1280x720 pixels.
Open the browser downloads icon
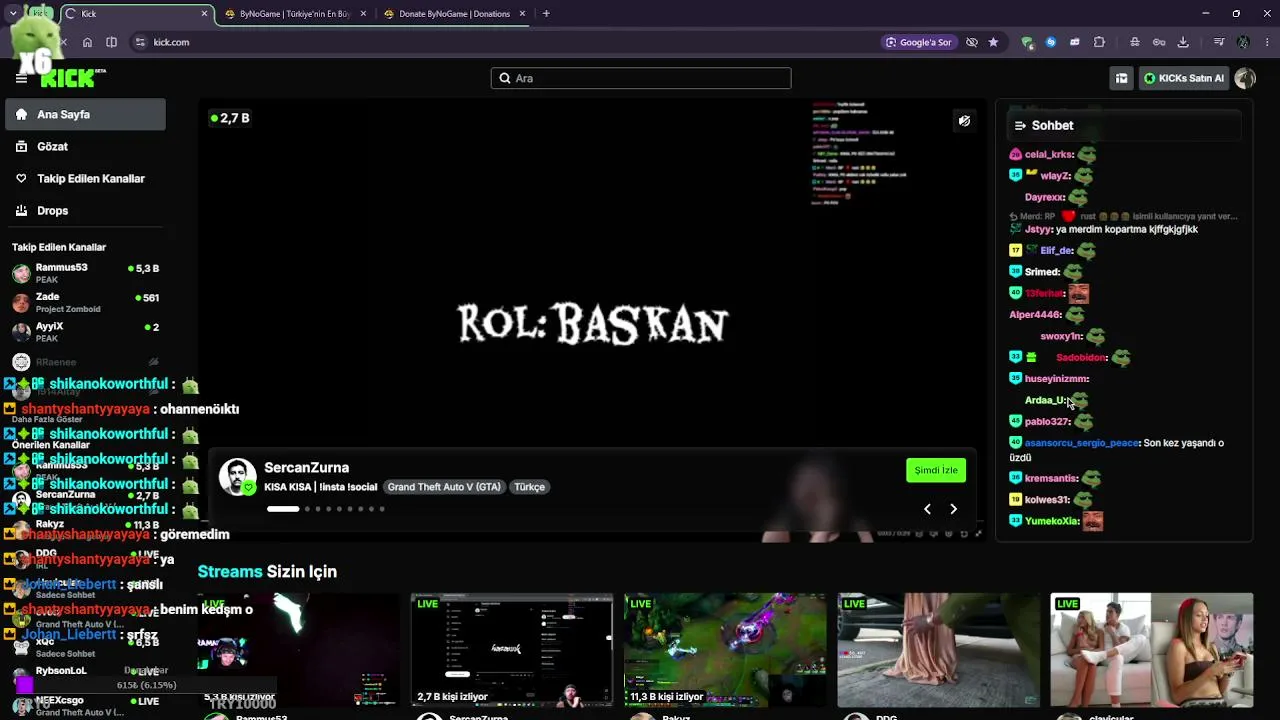[1183, 42]
